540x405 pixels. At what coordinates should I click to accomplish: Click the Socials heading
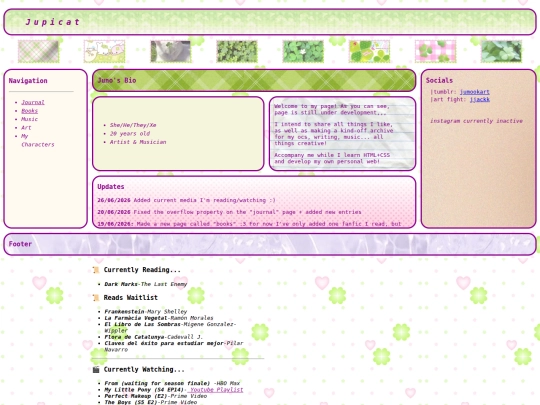coord(439,80)
